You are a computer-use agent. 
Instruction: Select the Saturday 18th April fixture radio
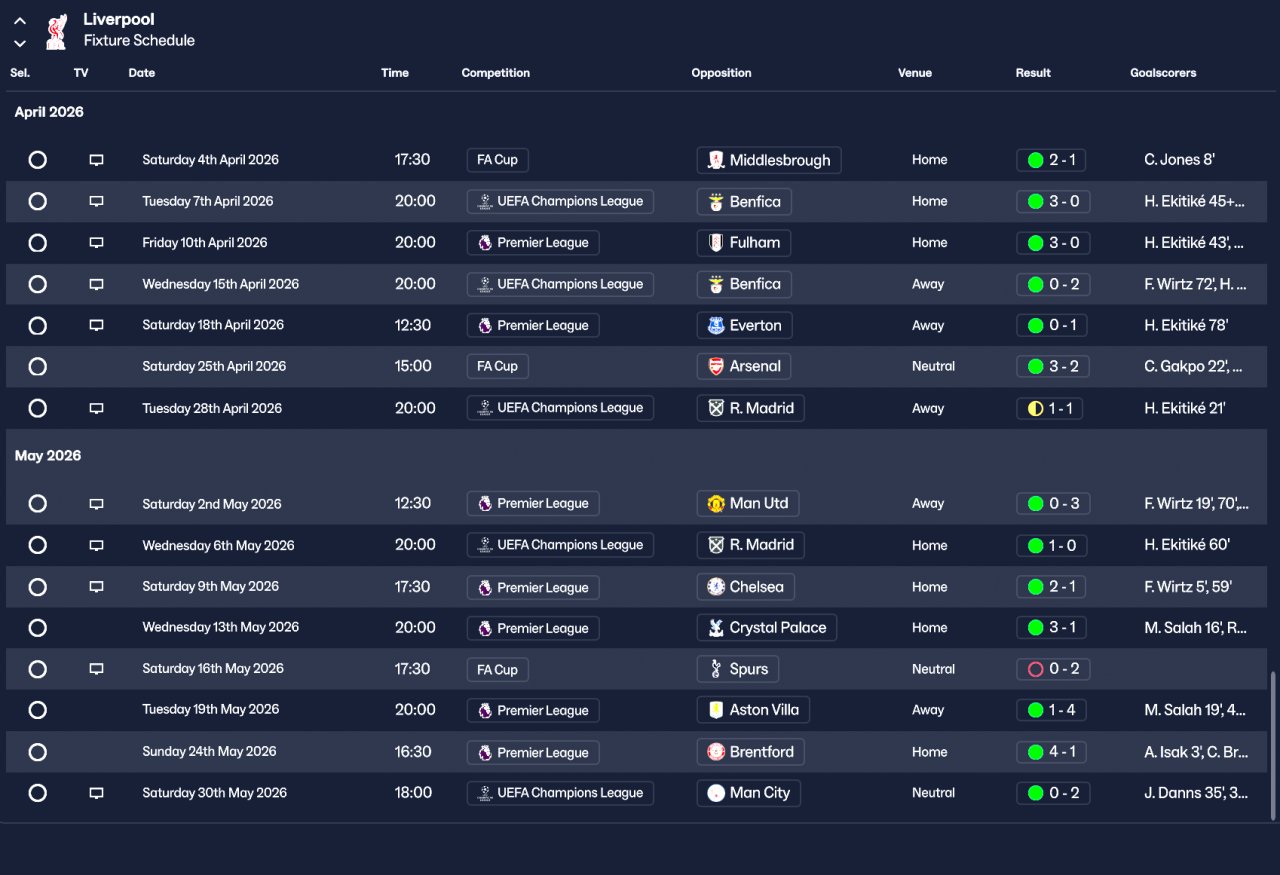(37, 325)
